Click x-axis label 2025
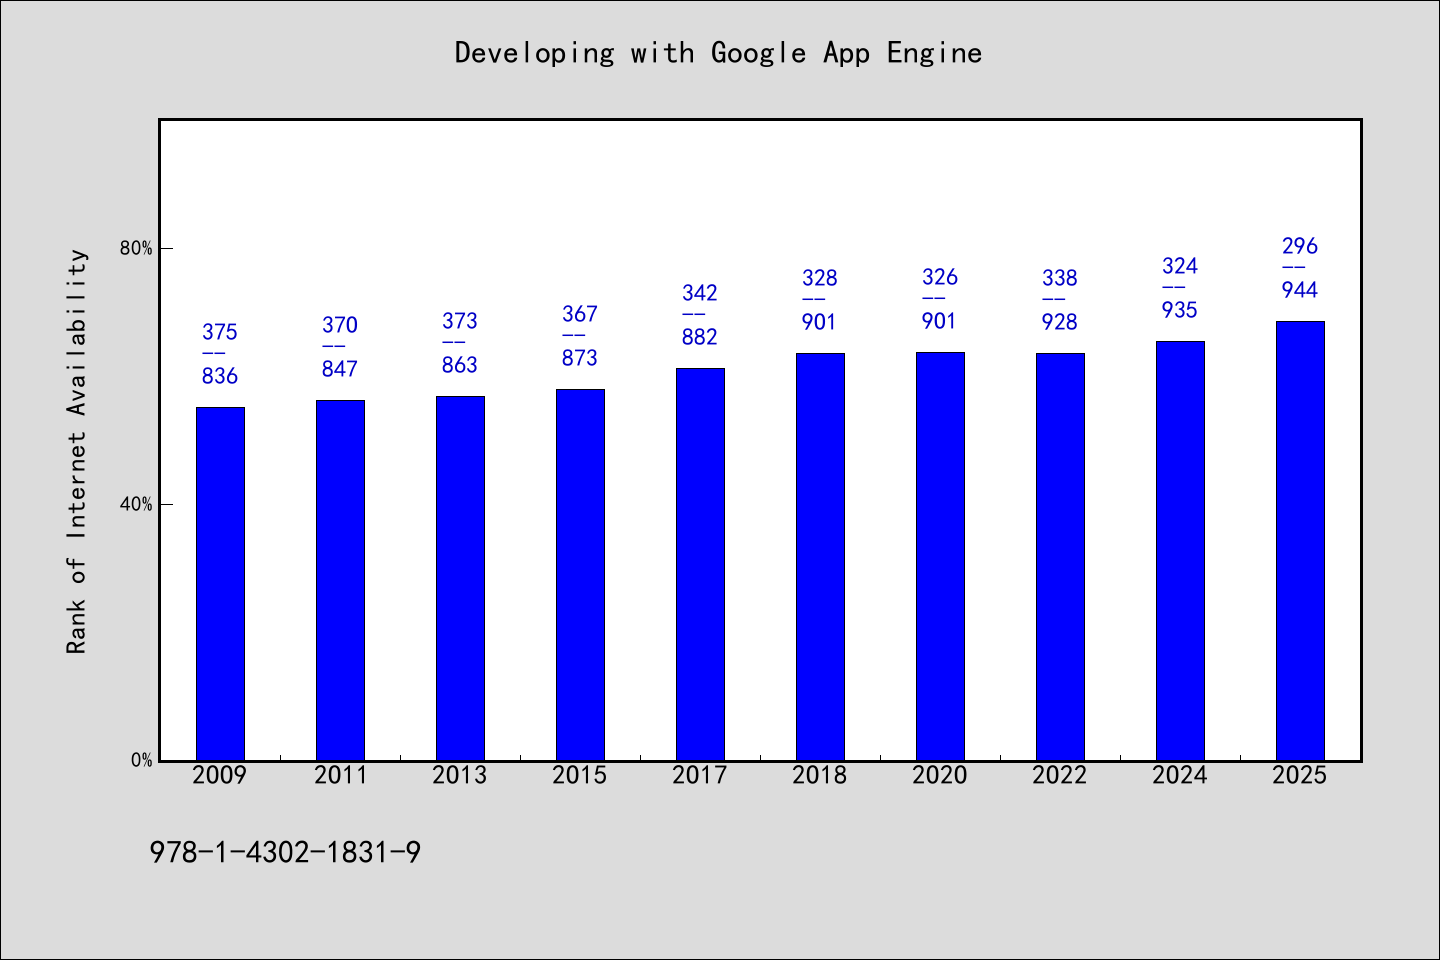Viewport: 1440px width, 960px height. click(1300, 775)
